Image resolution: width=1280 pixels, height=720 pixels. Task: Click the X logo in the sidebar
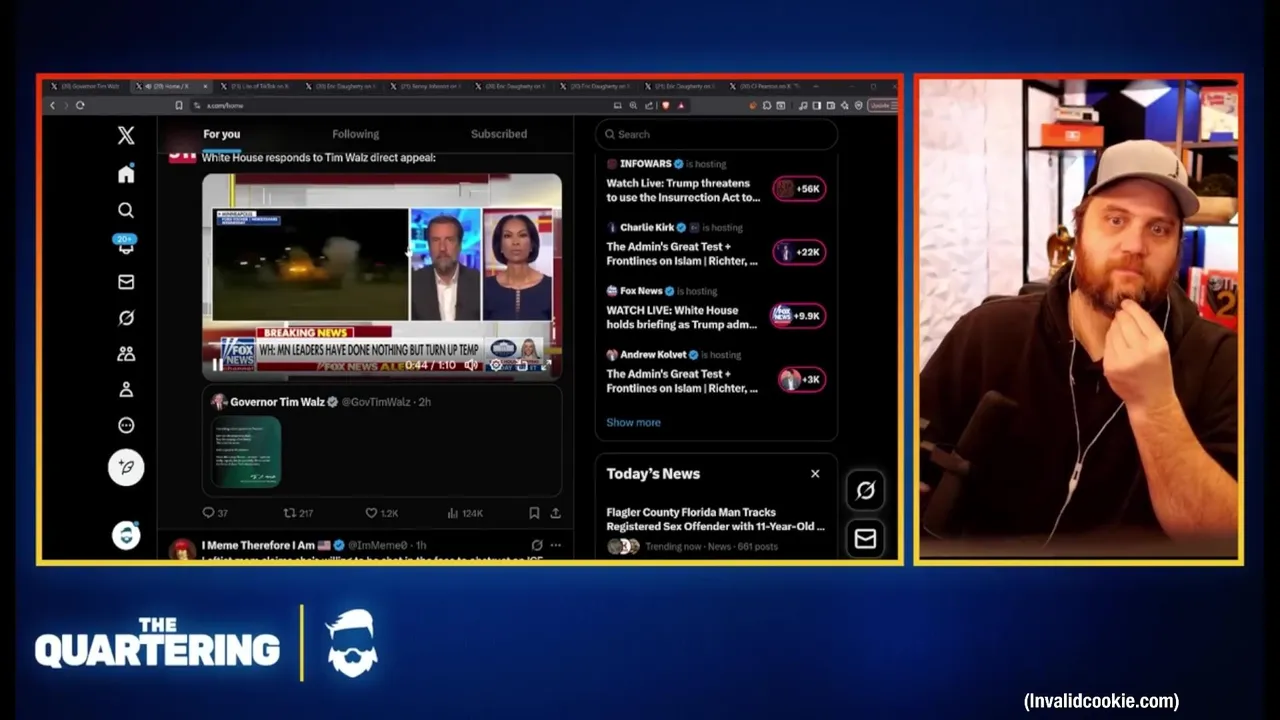click(126, 136)
